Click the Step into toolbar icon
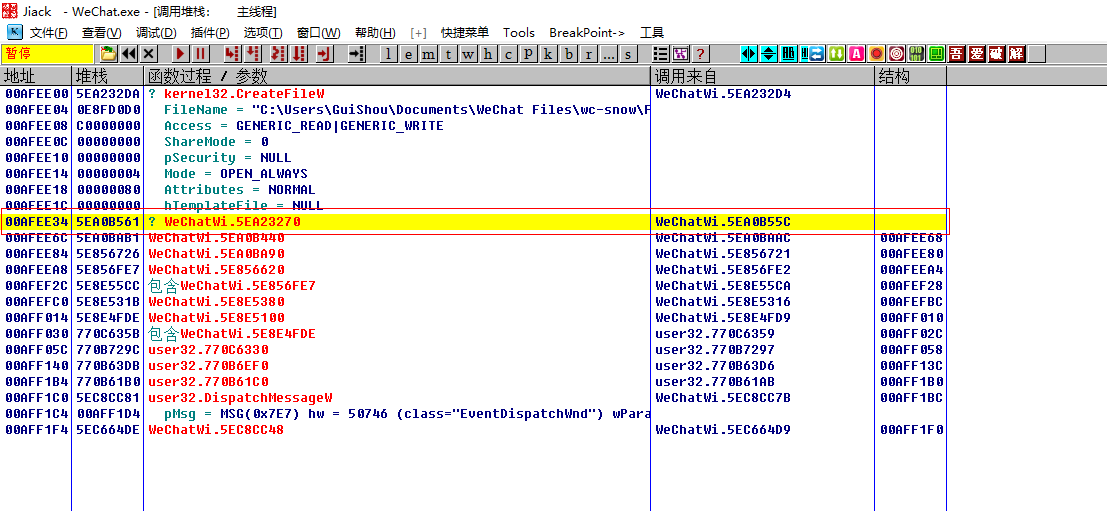This screenshot has height=511, width=1107. pos(232,54)
